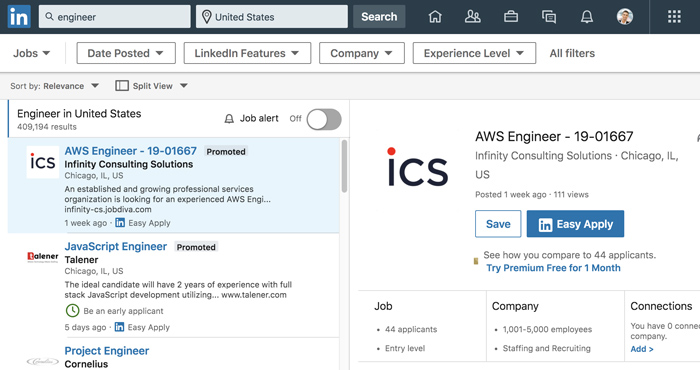
Task: Click 'Be an early applicant' text
Action: point(123,311)
